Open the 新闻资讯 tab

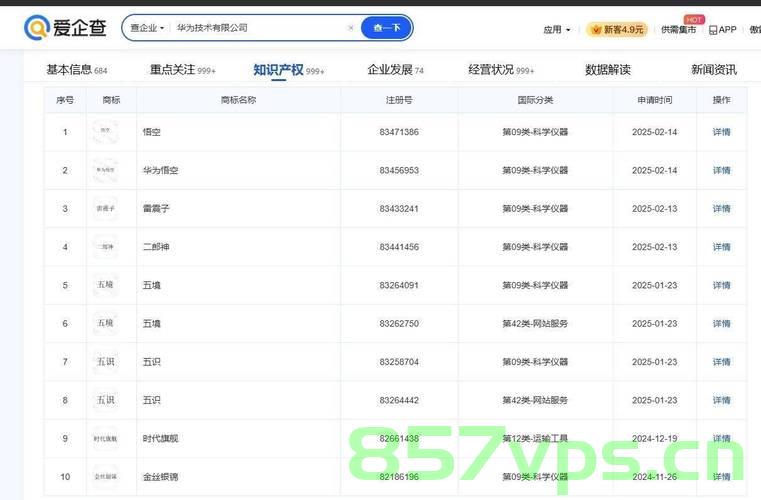coord(714,70)
